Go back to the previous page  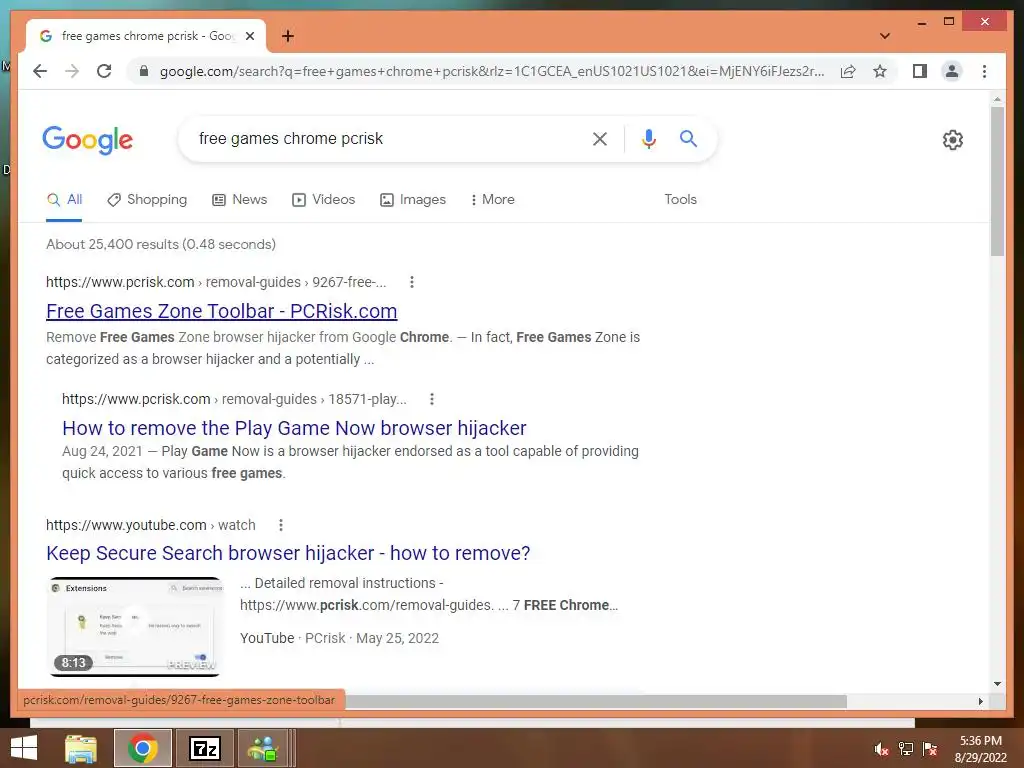[x=40, y=71]
